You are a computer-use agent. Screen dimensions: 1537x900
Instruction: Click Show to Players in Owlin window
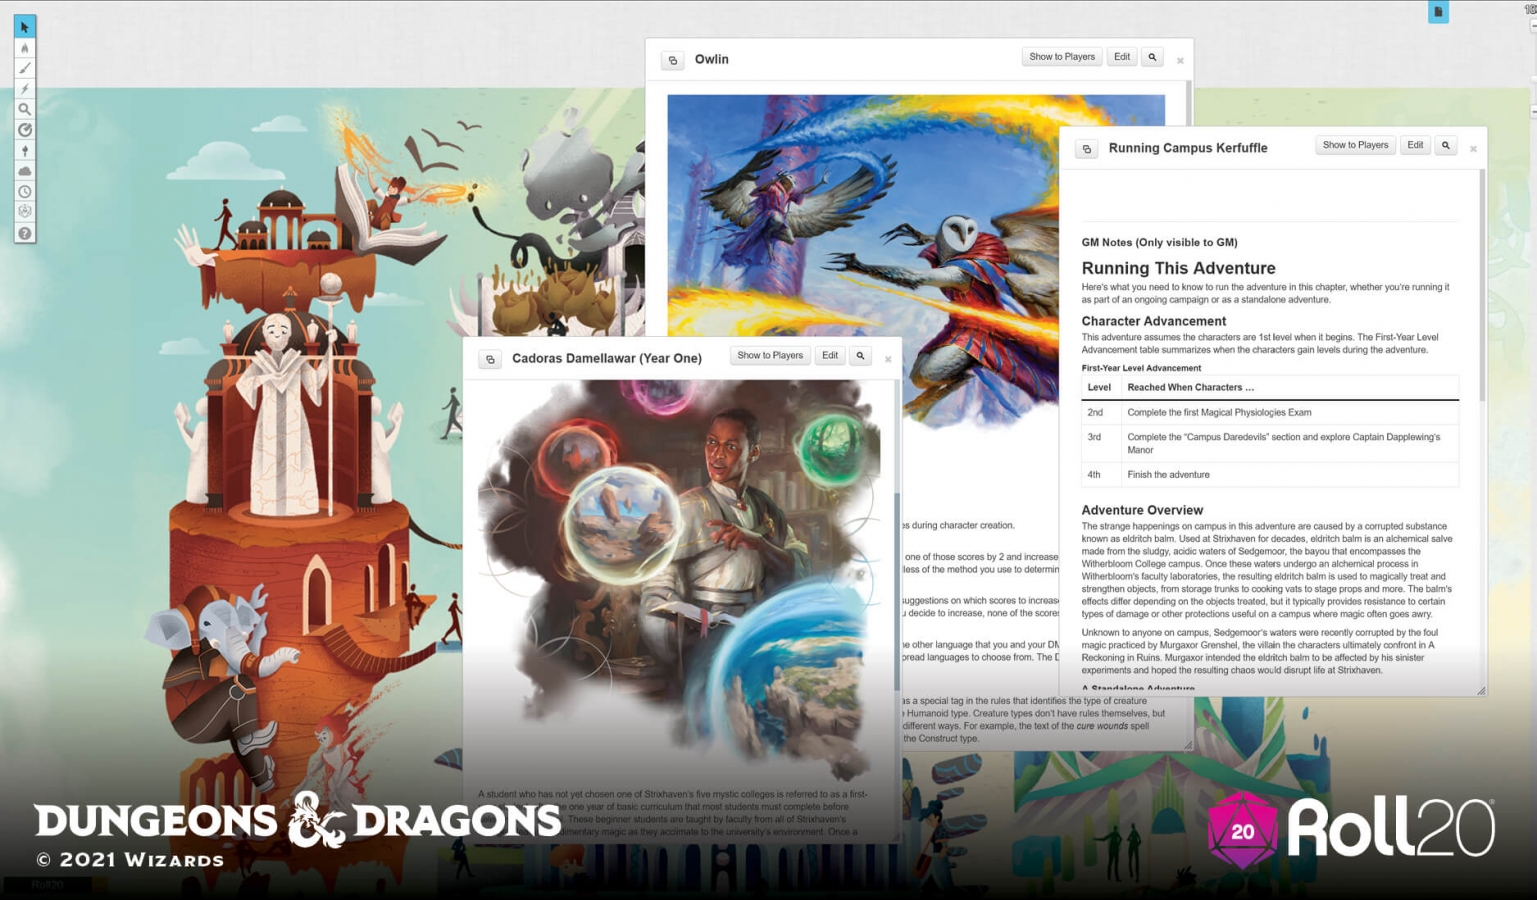pyautogui.click(x=1062, y=57)
